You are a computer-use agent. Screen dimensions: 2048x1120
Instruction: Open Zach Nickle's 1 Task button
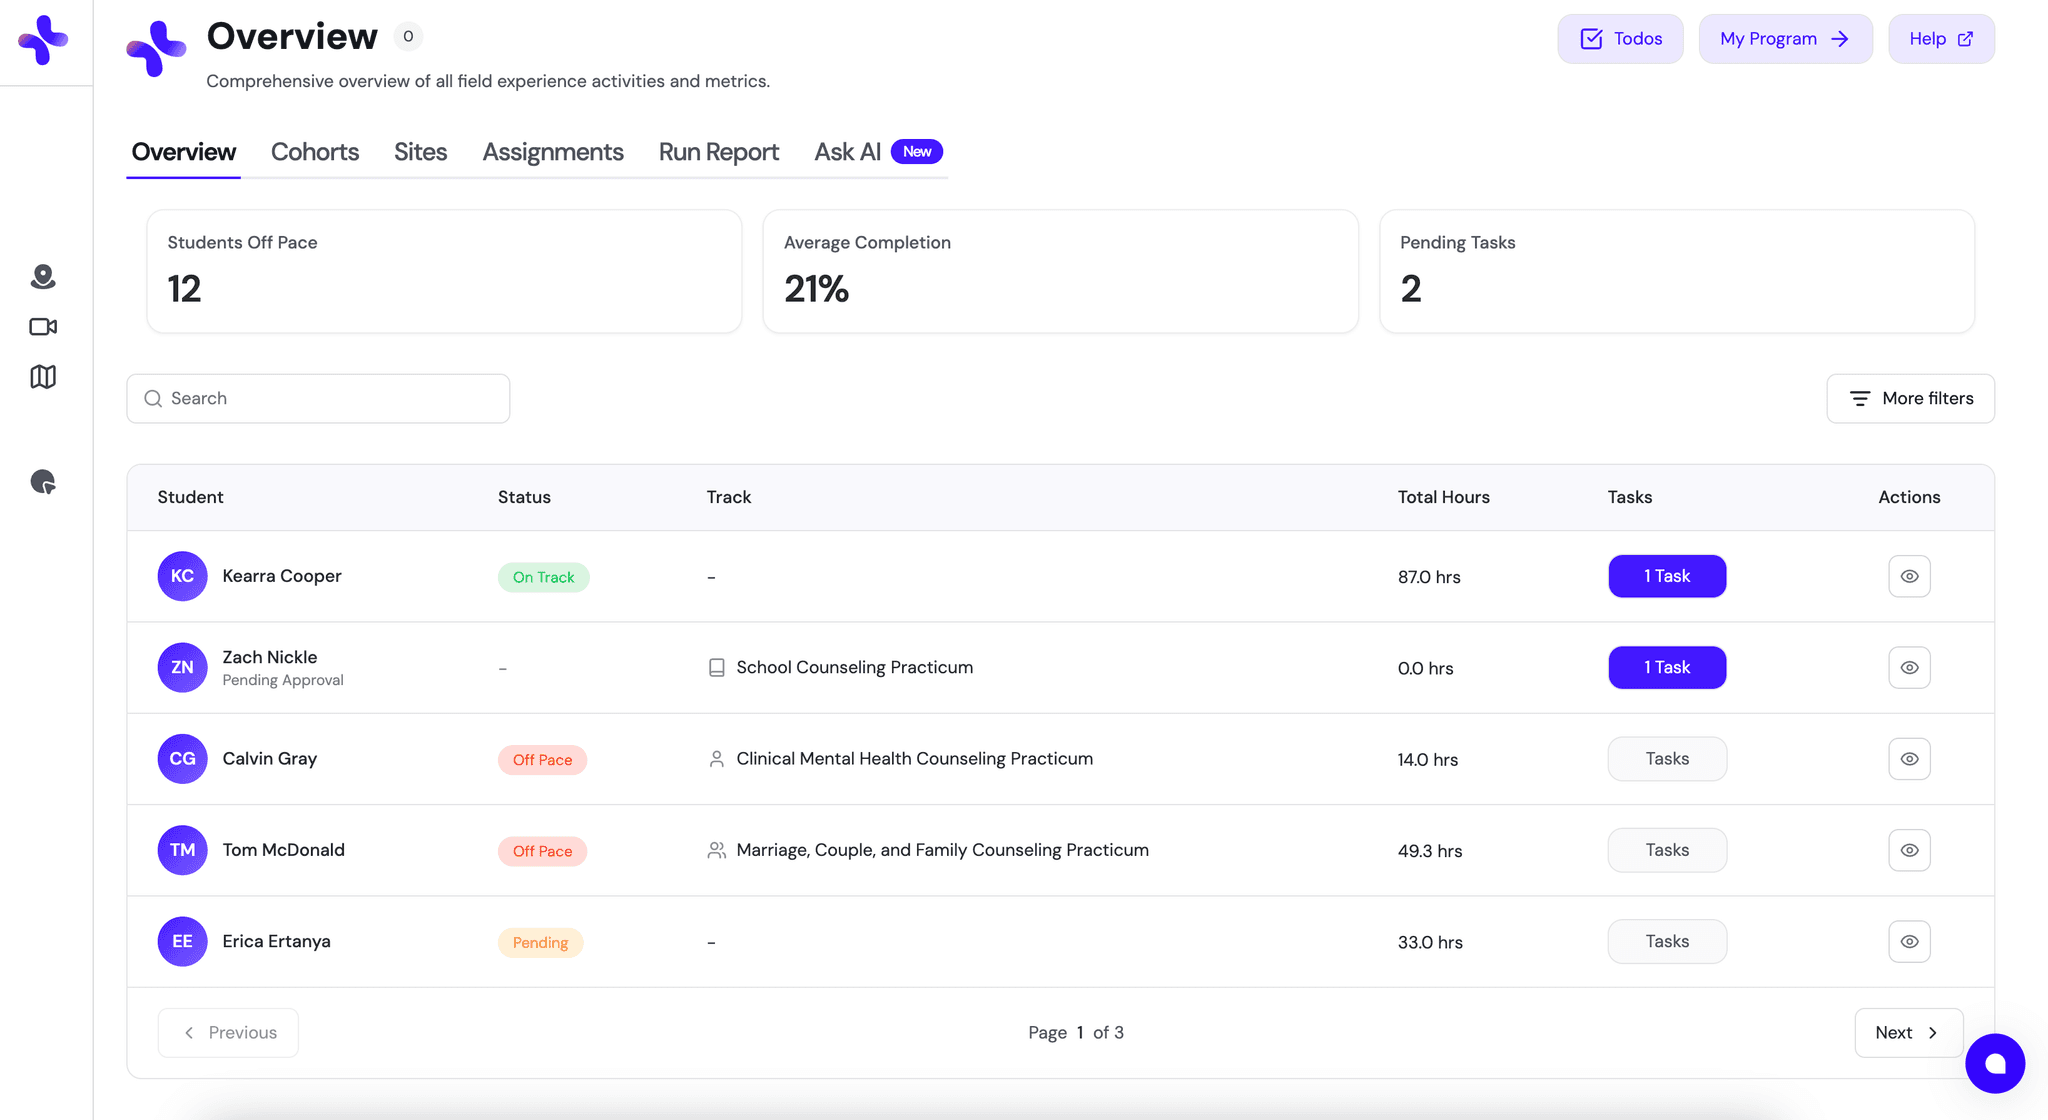point(1666,667)
